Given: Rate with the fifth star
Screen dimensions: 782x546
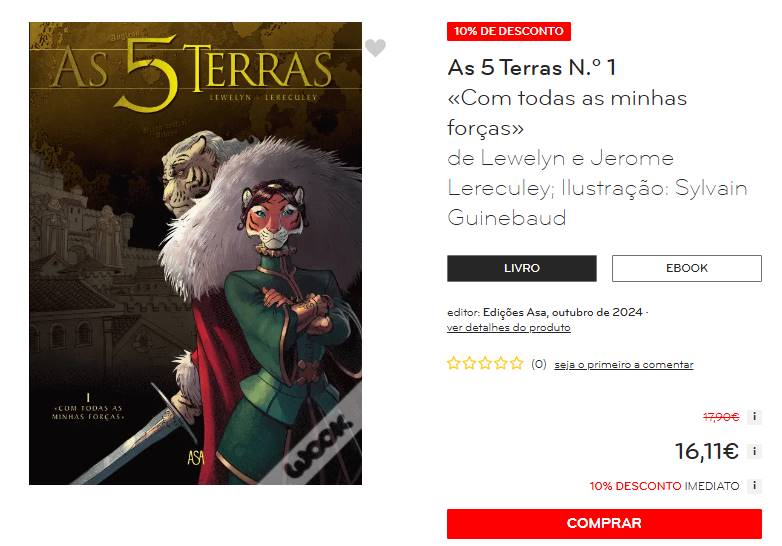Looking at the screenshot, I should pos(517,363).
